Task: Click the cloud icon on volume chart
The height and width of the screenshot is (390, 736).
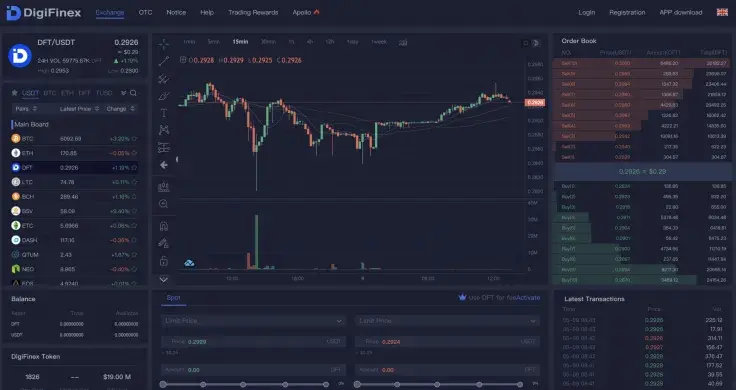Action: (189, 263)
